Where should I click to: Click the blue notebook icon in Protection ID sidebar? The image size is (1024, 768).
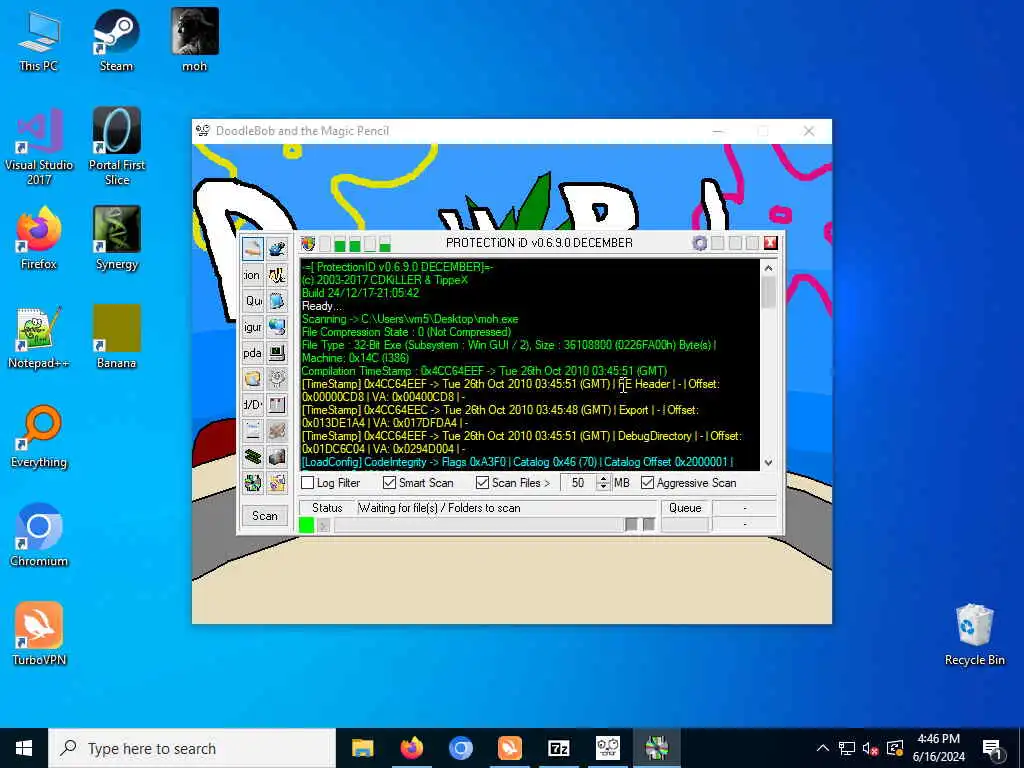coord(277,301)
